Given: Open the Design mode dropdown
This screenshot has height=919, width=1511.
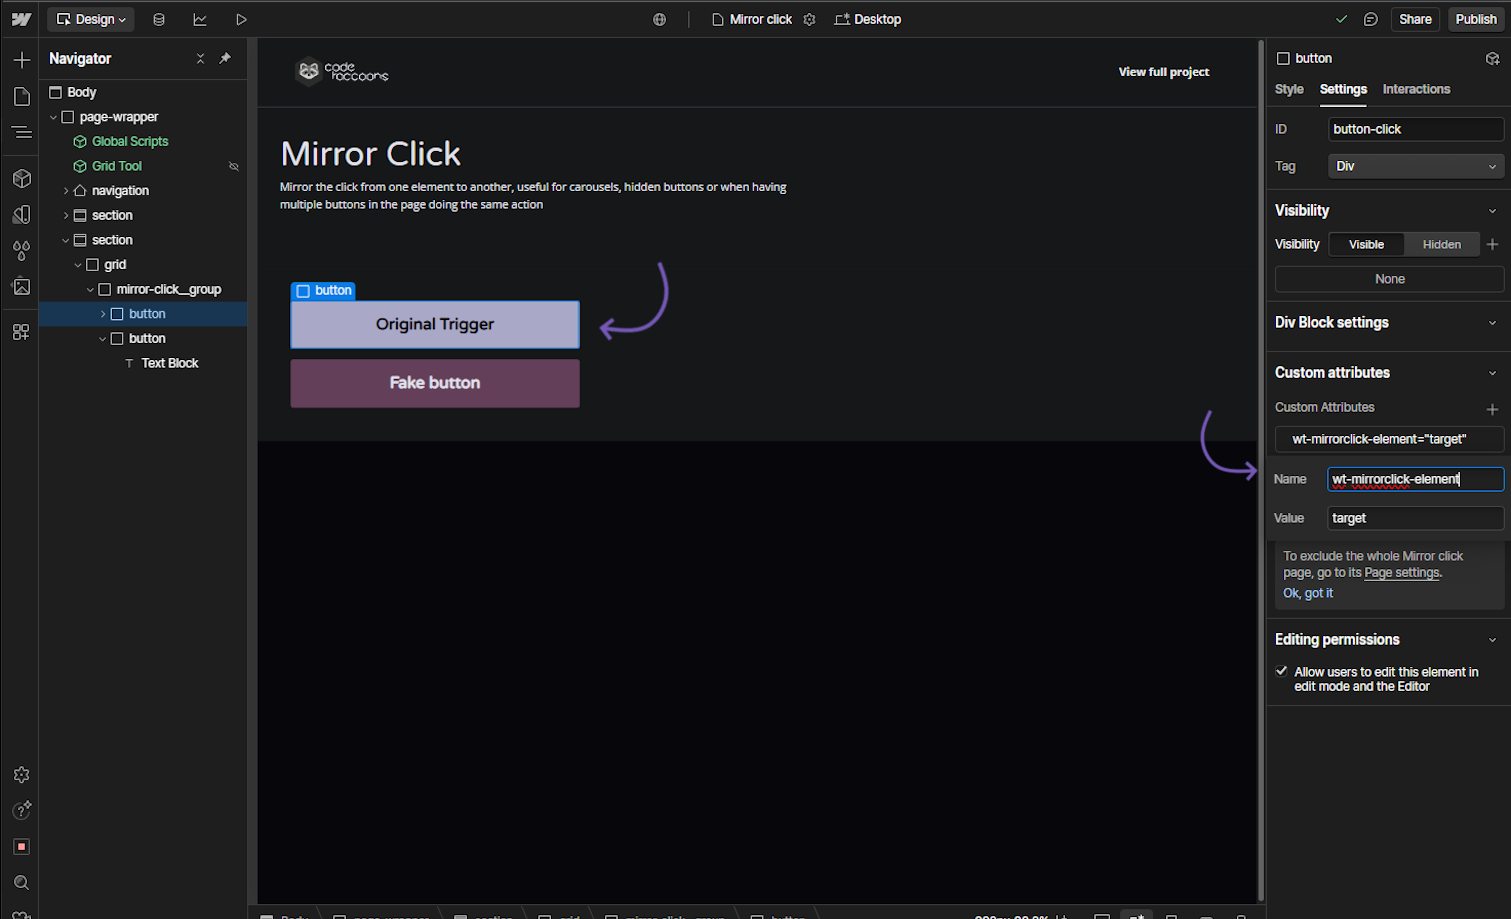Looking at the screenshot, I should [91, 19].
